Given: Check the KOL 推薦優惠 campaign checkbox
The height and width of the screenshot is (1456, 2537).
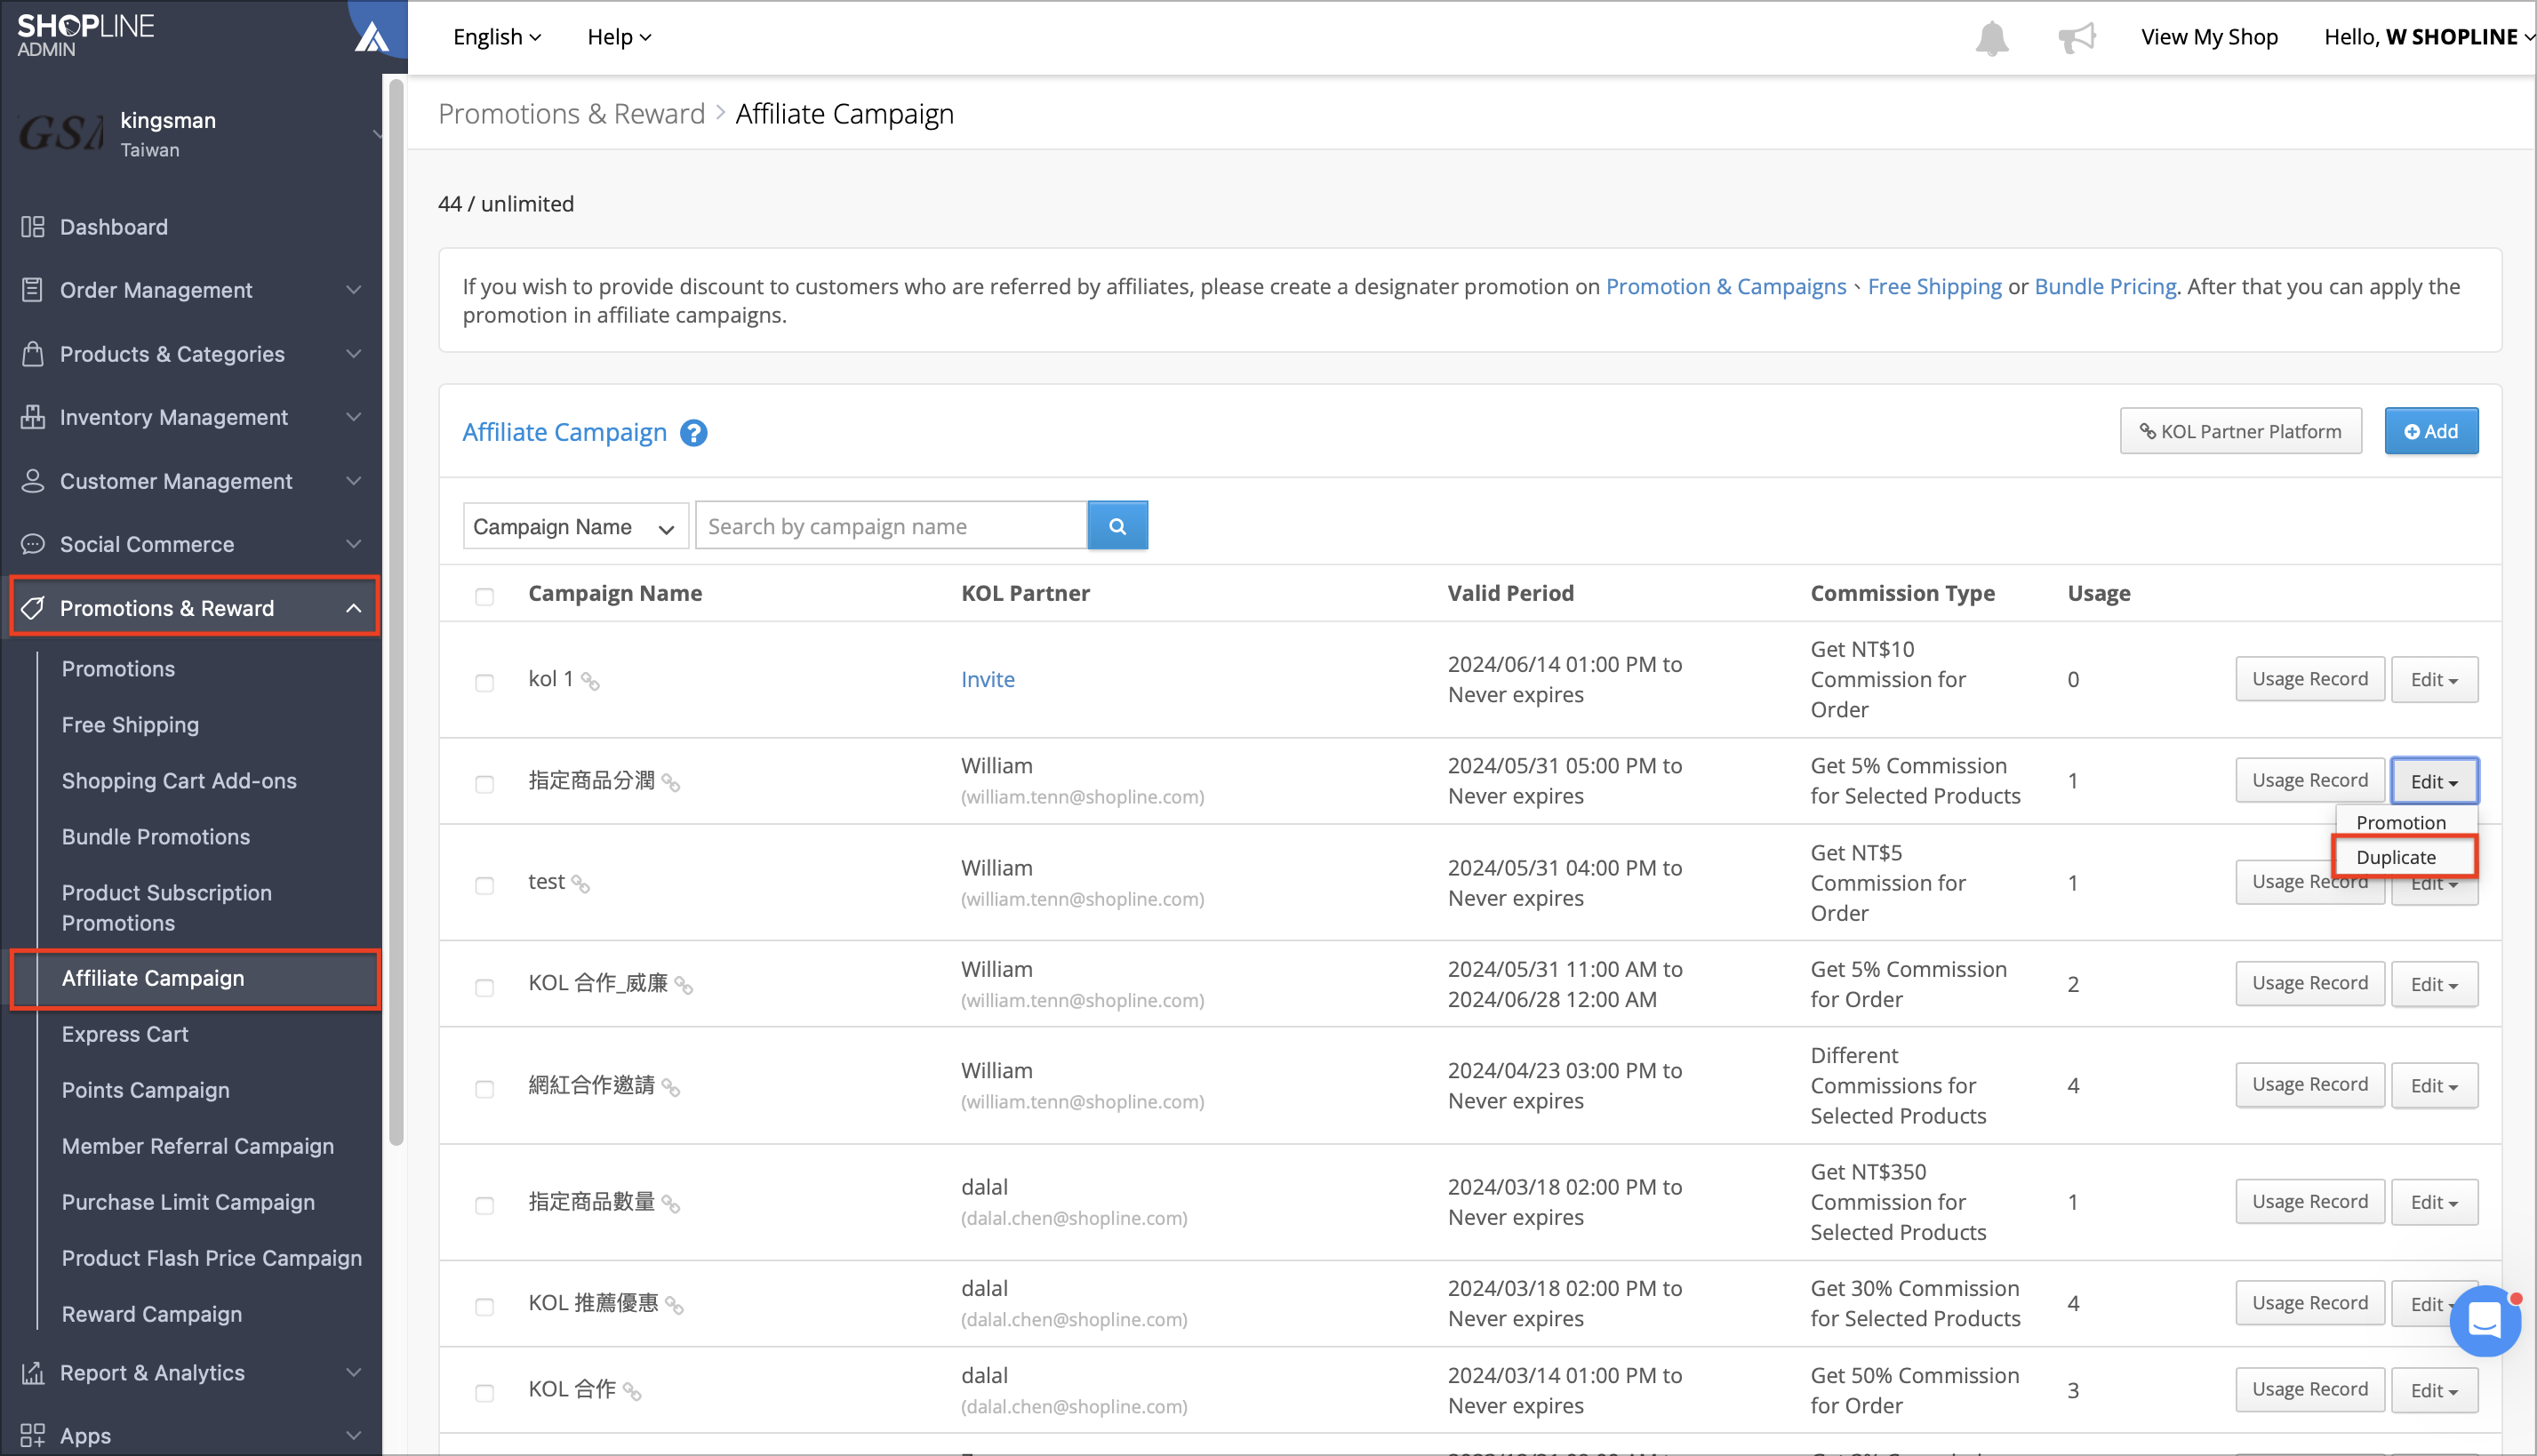Looking at the screenshot, I should (485, 1307).
